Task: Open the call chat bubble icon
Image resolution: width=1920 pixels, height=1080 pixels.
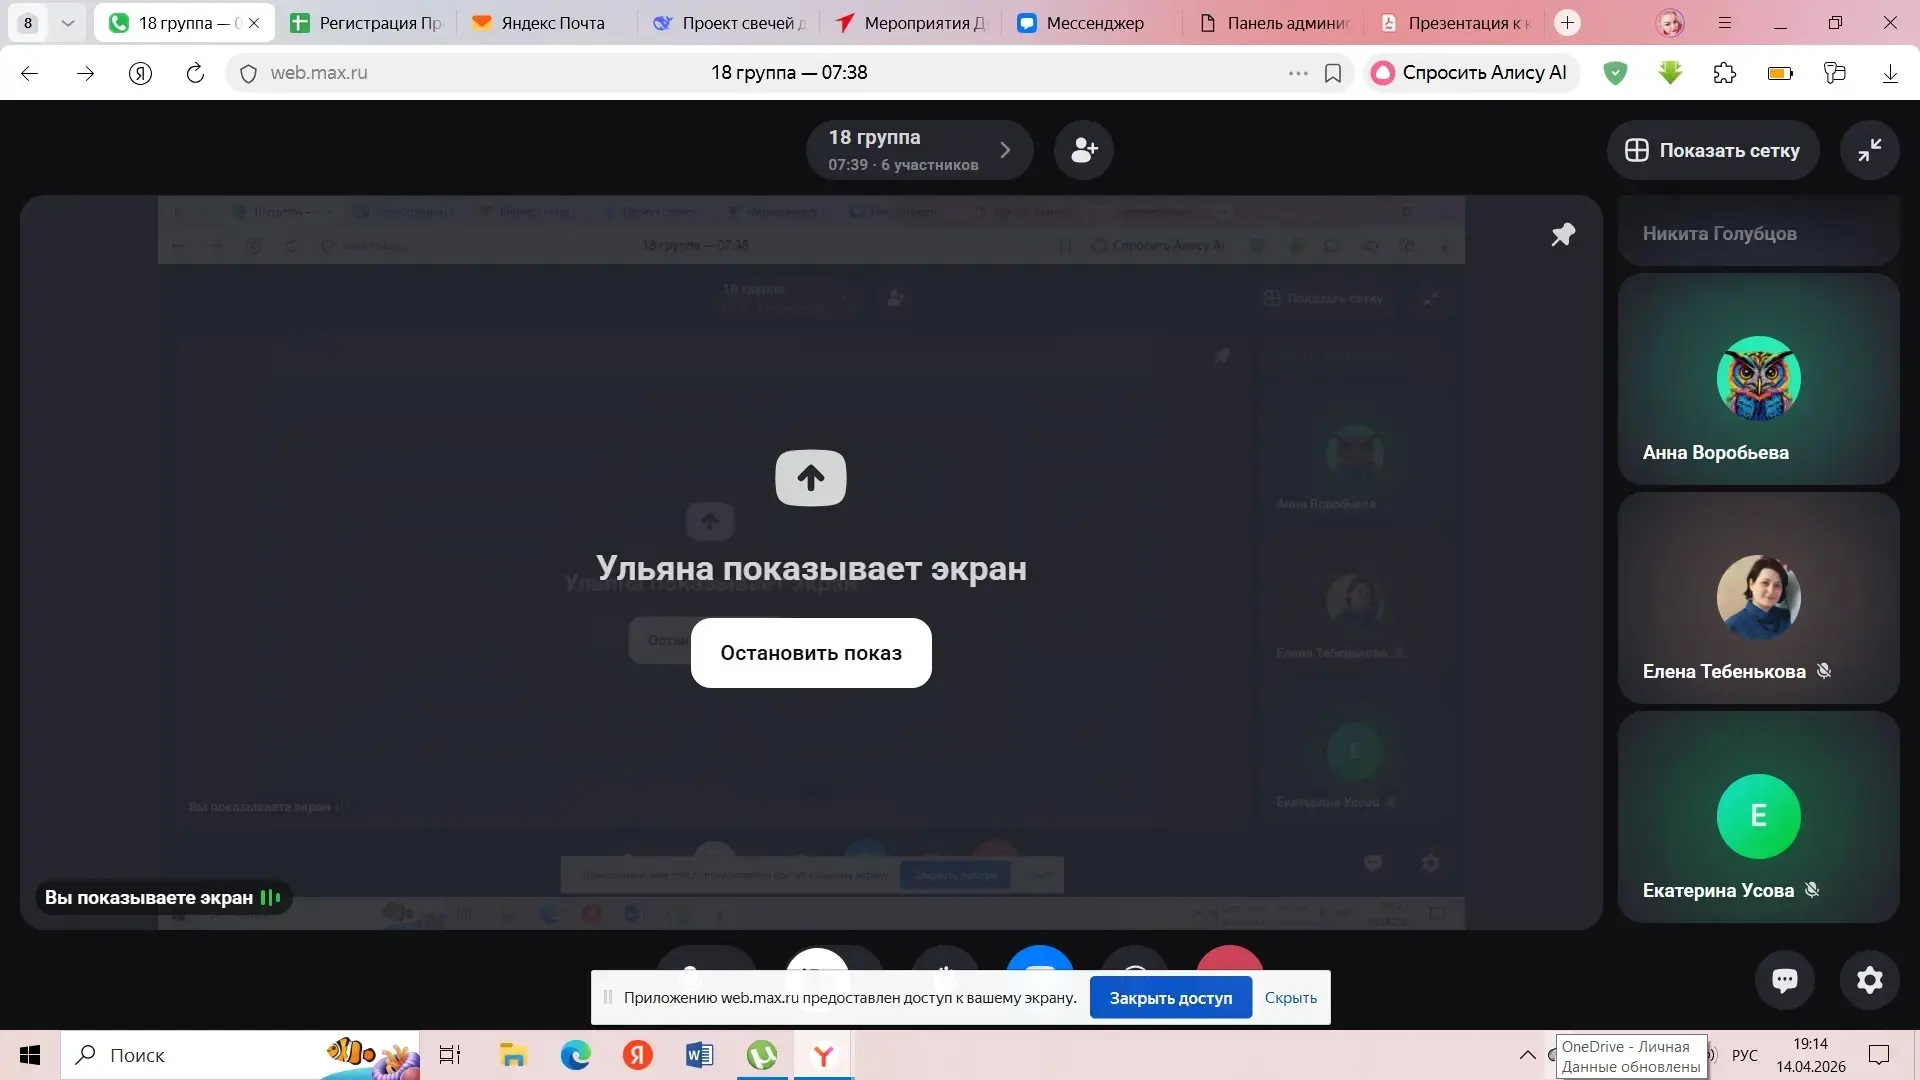Action: tap(1785, 980)
